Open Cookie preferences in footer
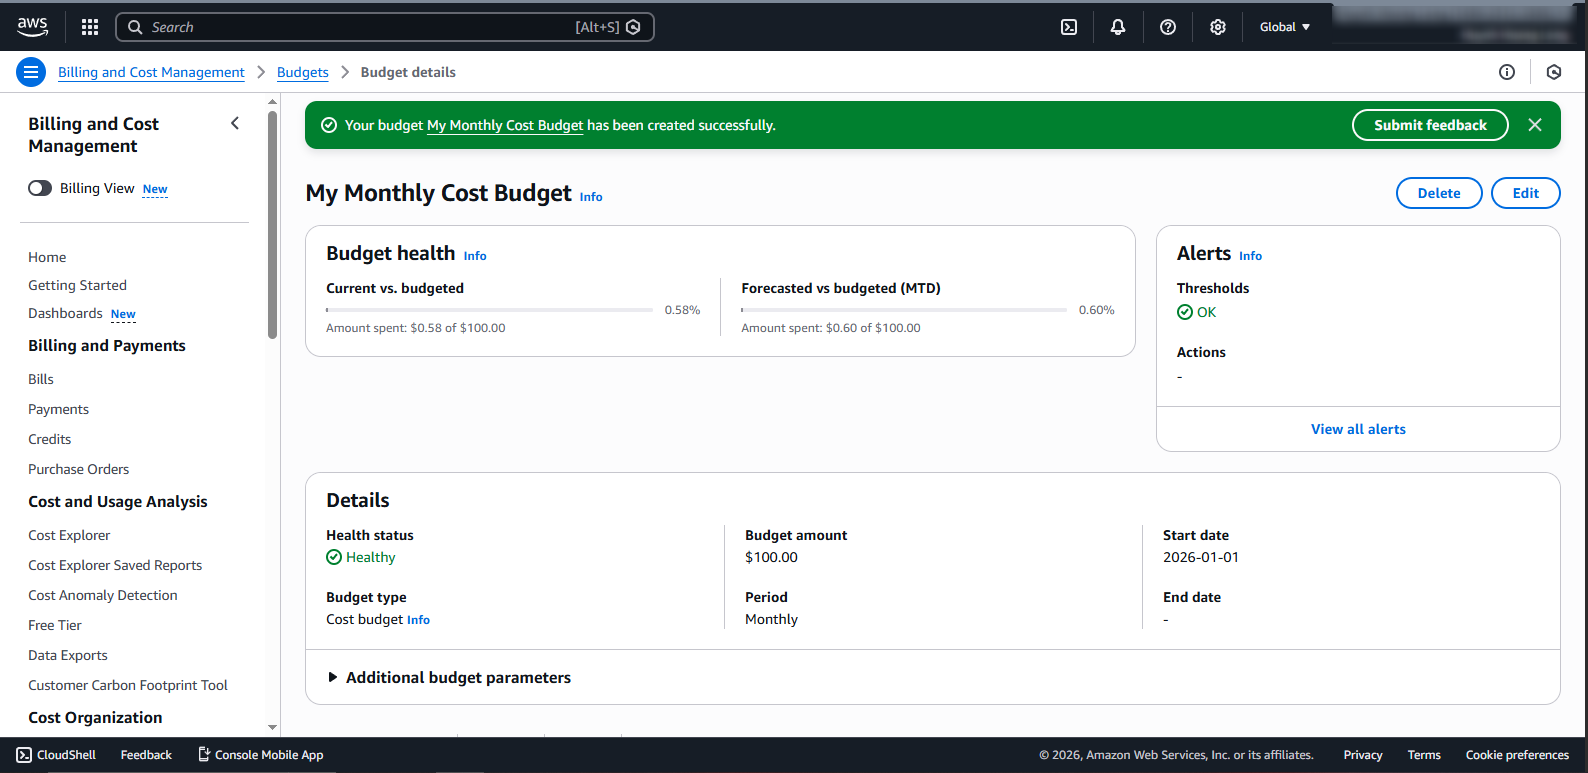The image size is (1588, 773). (1517, 755)
